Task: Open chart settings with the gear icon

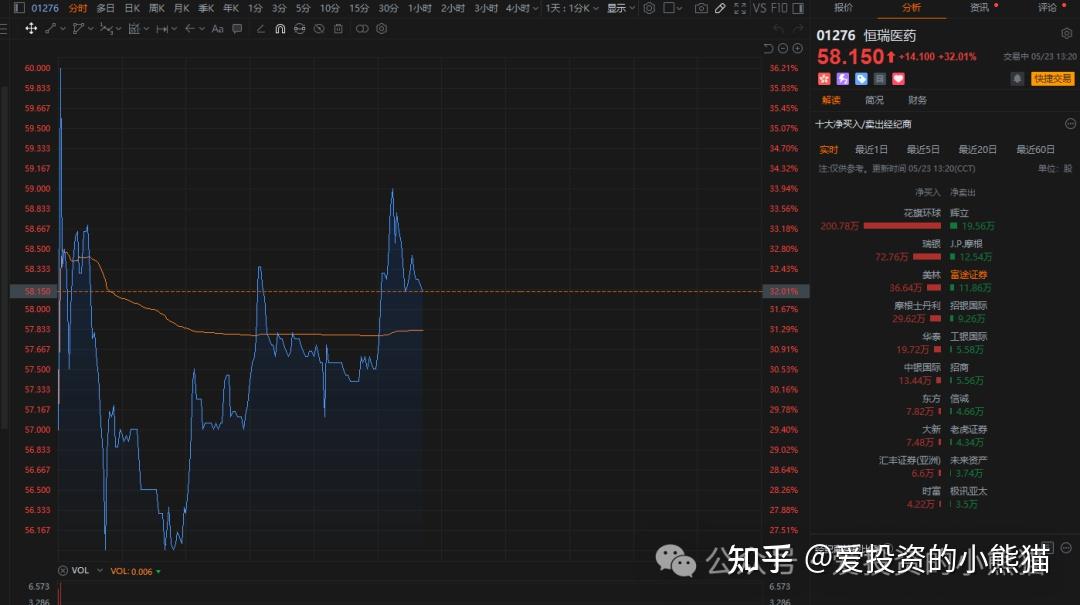Action: pos(650,8)
